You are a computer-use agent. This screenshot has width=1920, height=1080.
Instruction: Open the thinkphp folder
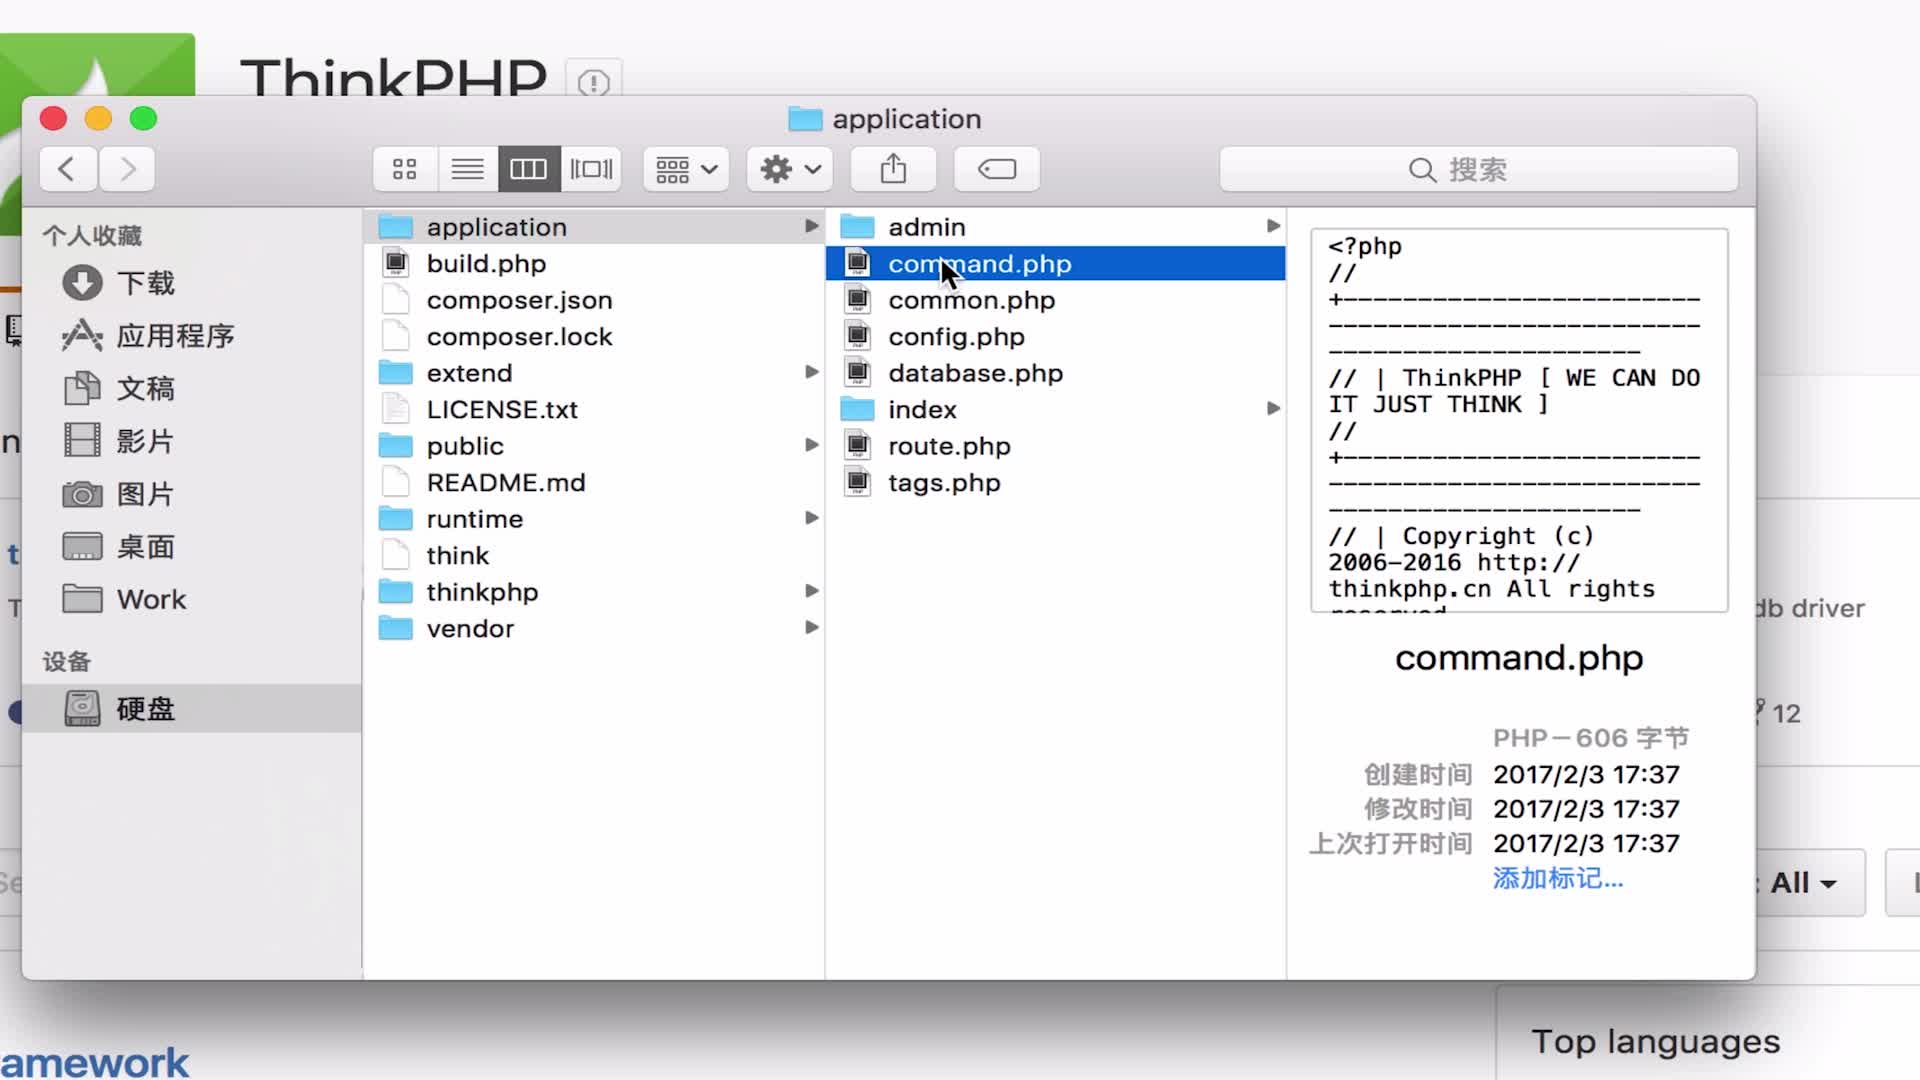tap(595, 592)
